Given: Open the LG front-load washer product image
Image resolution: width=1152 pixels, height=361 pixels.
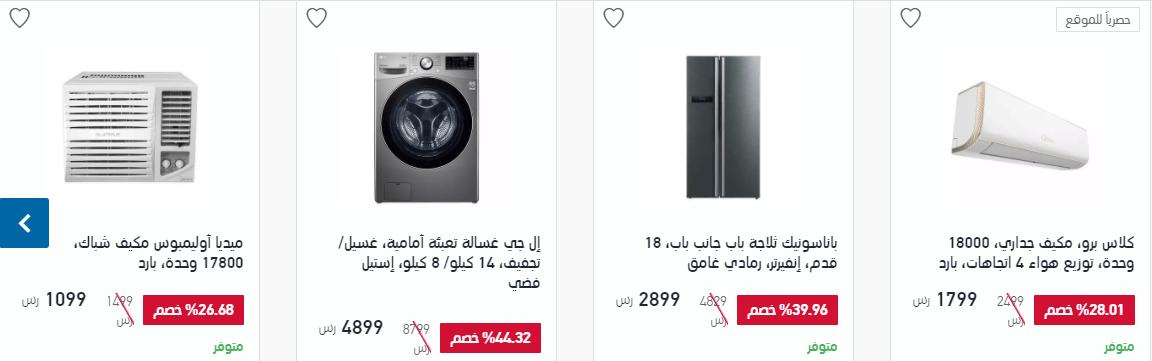Looking at the screenshot, I should click(426, 128).
